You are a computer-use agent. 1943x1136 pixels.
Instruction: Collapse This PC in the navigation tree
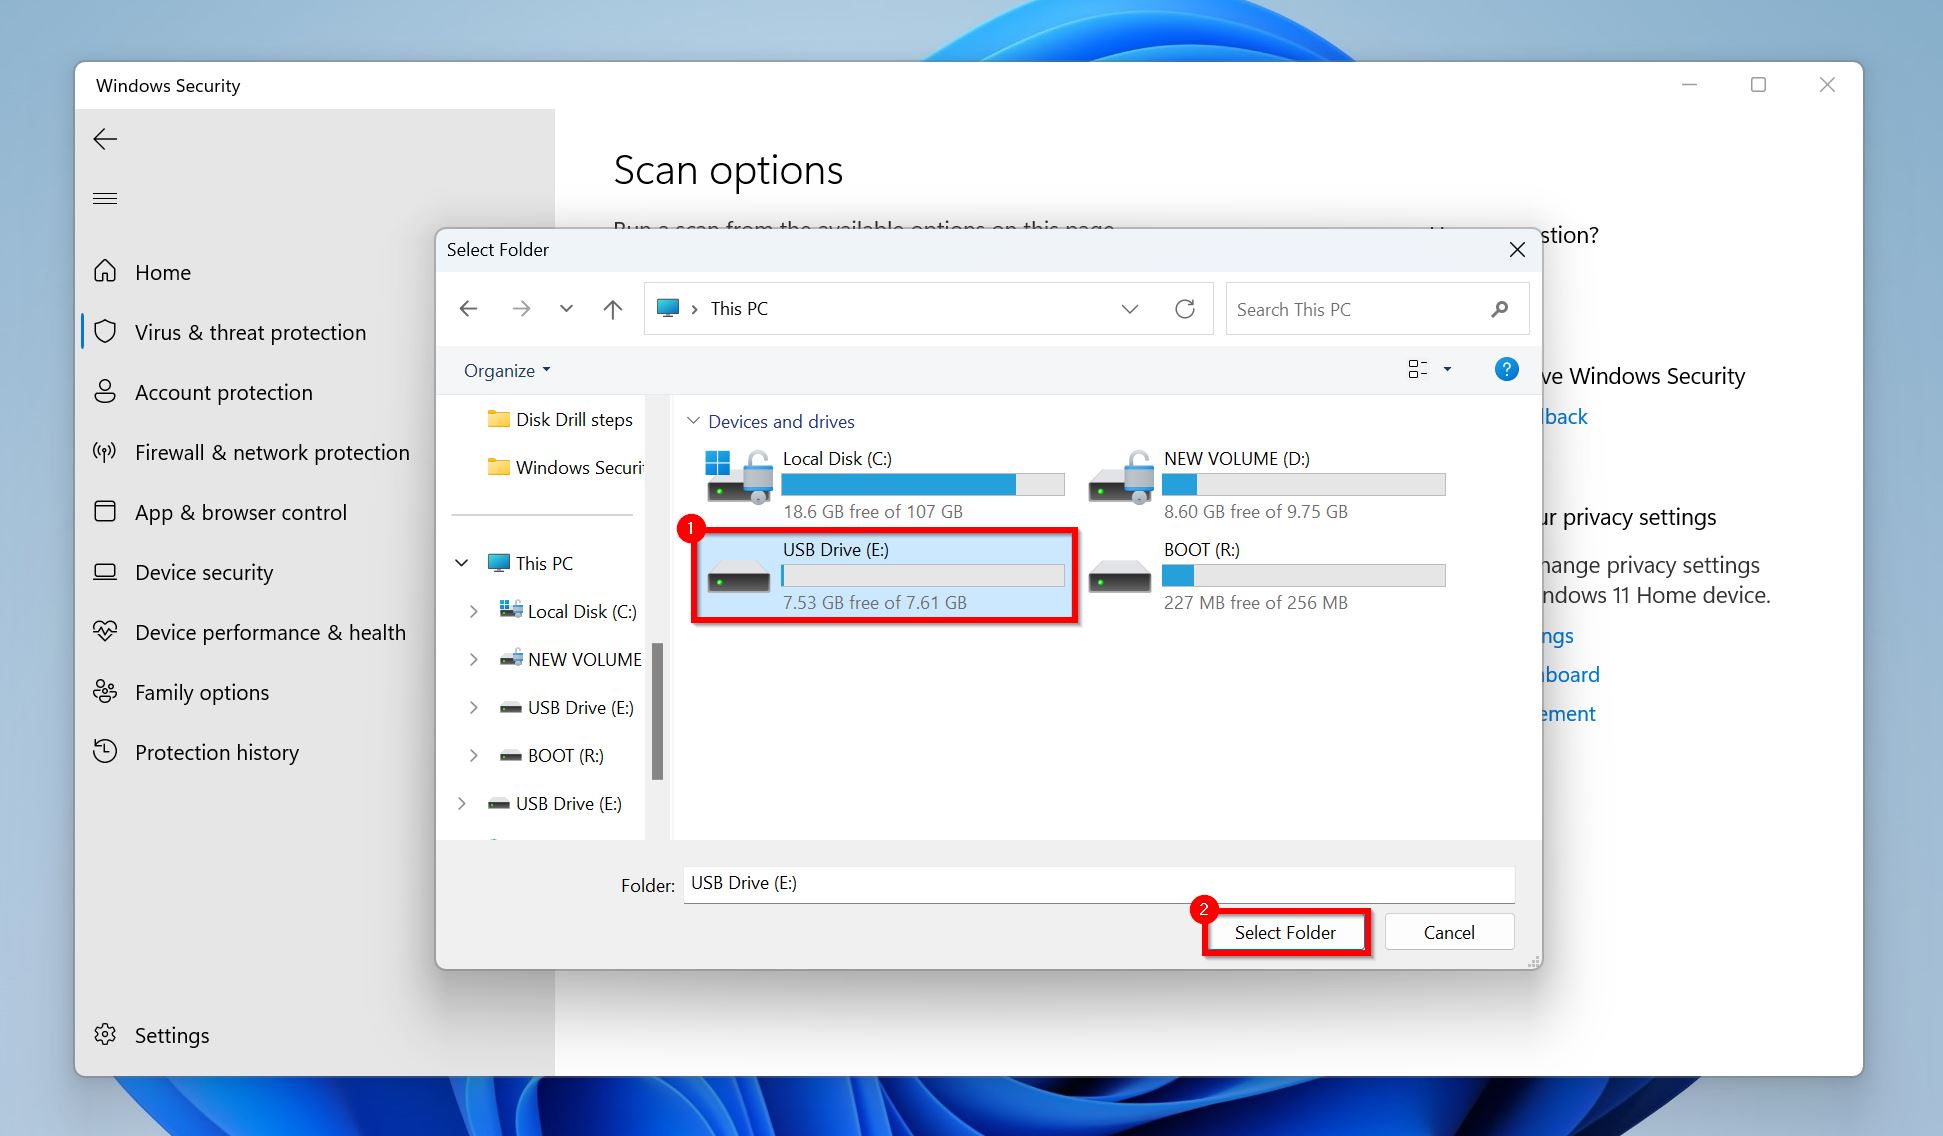(462, 563)
